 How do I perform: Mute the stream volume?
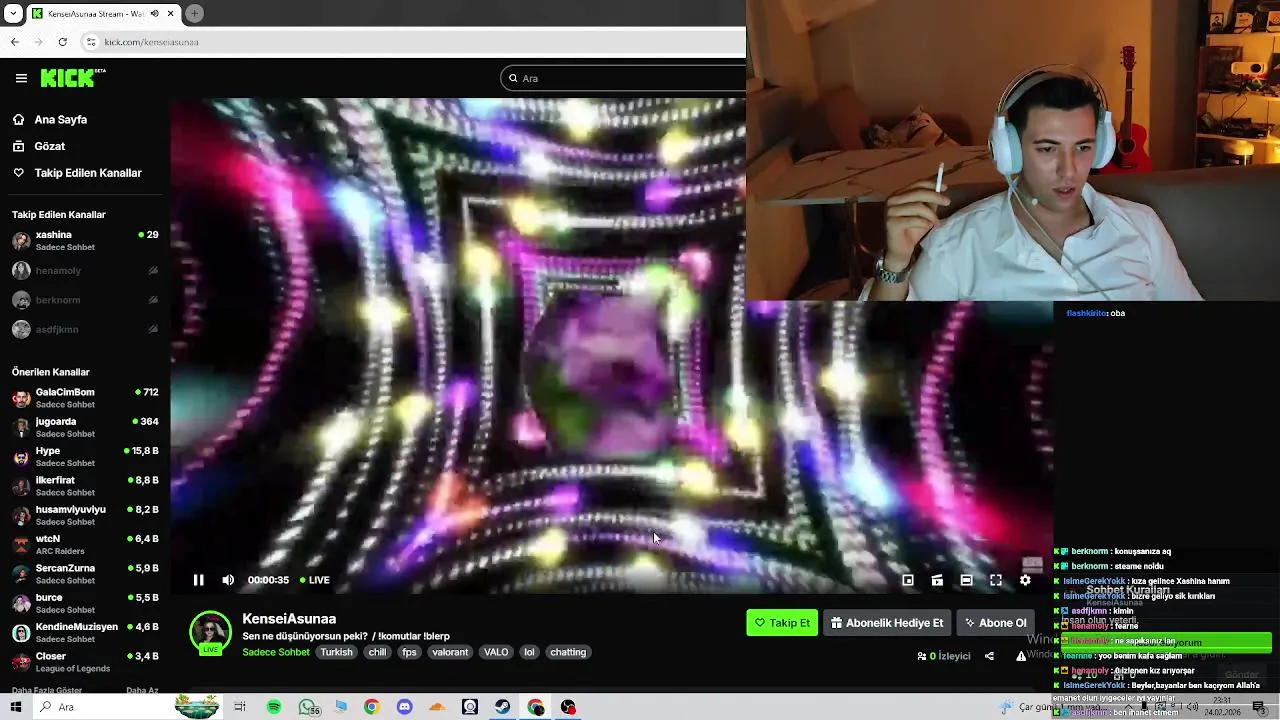228,580
